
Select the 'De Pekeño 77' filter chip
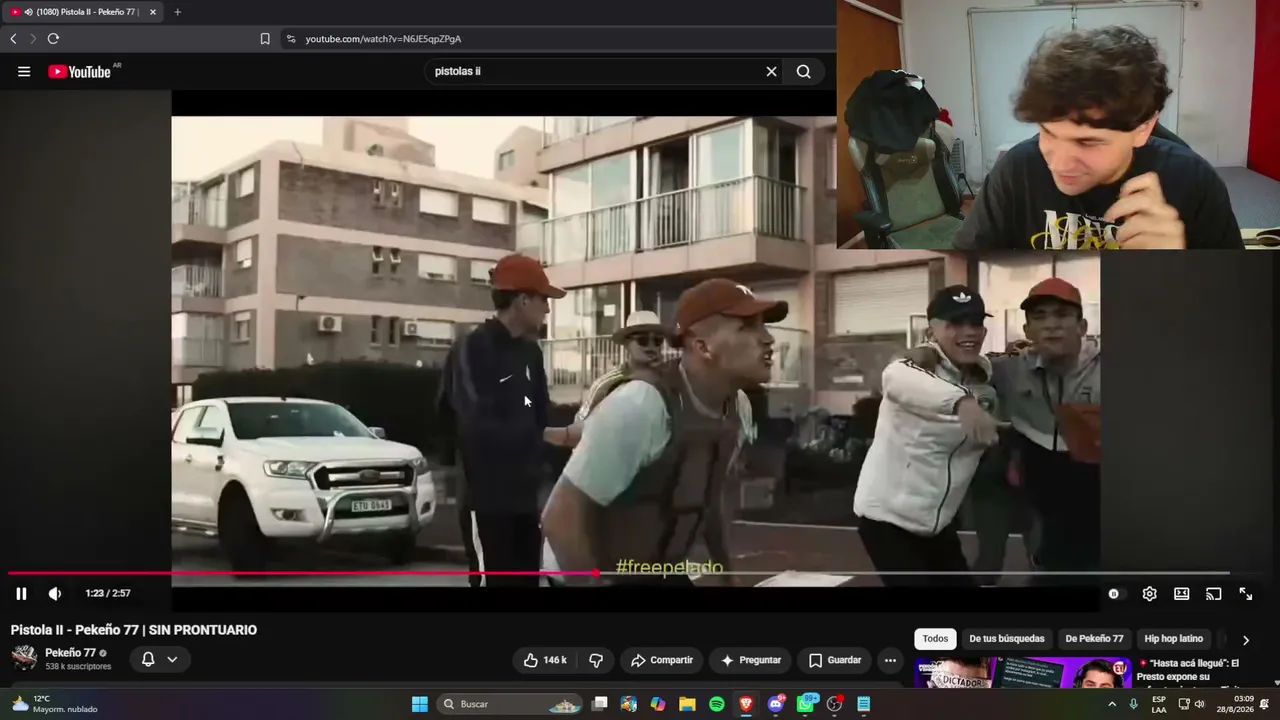[x=1094, y=639]
